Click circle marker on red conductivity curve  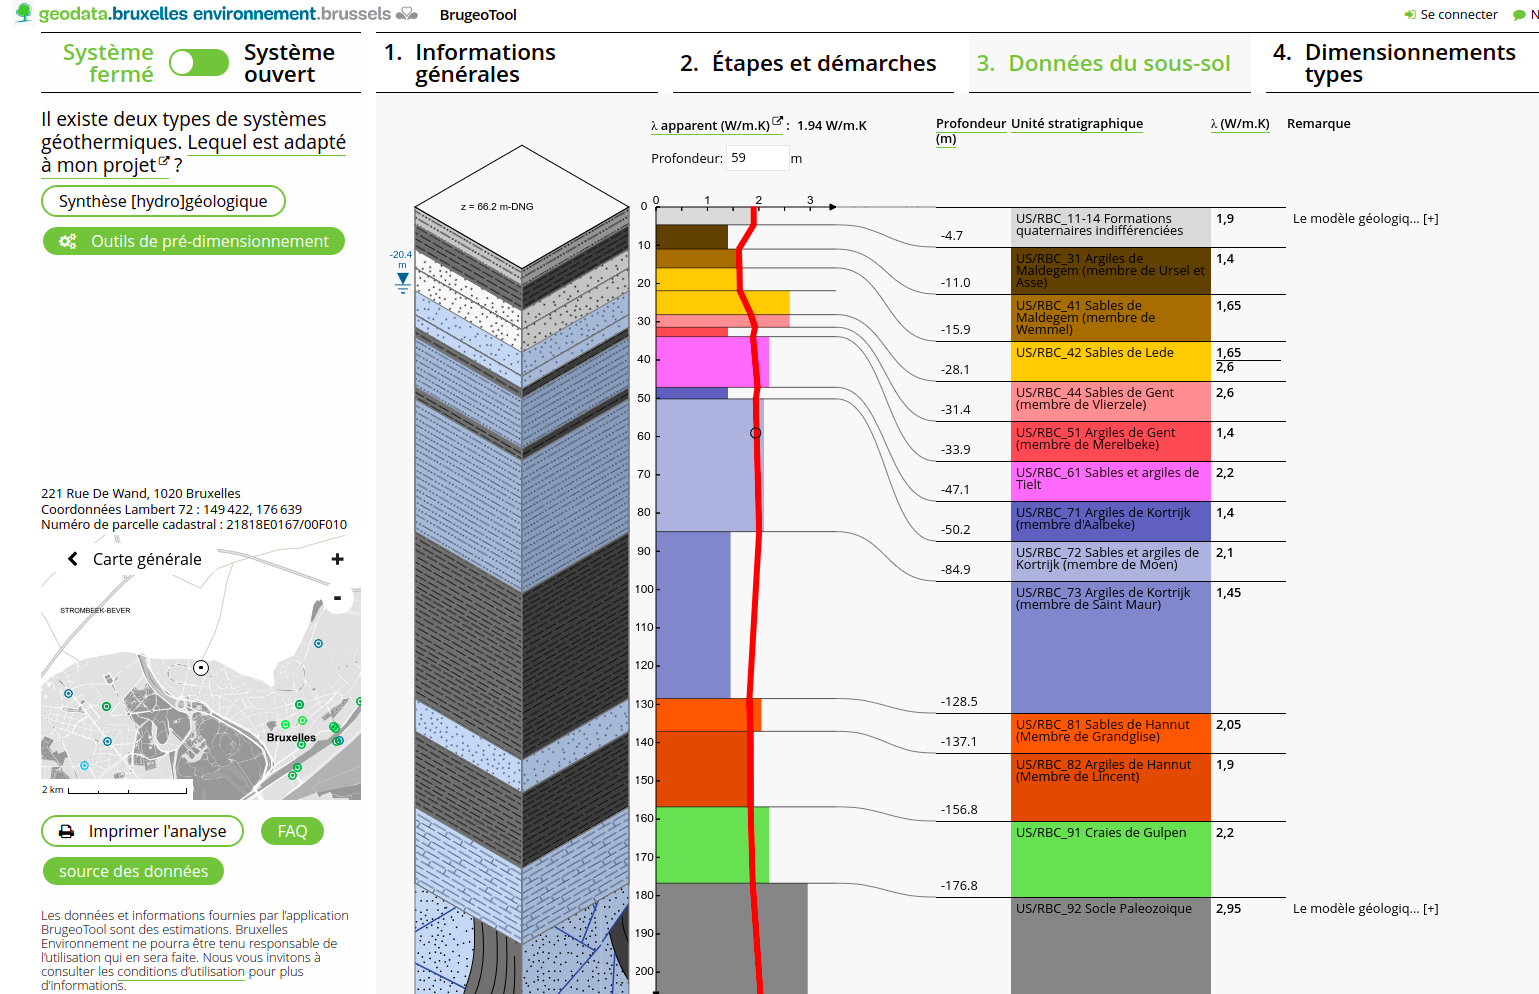tap(756, 433)
